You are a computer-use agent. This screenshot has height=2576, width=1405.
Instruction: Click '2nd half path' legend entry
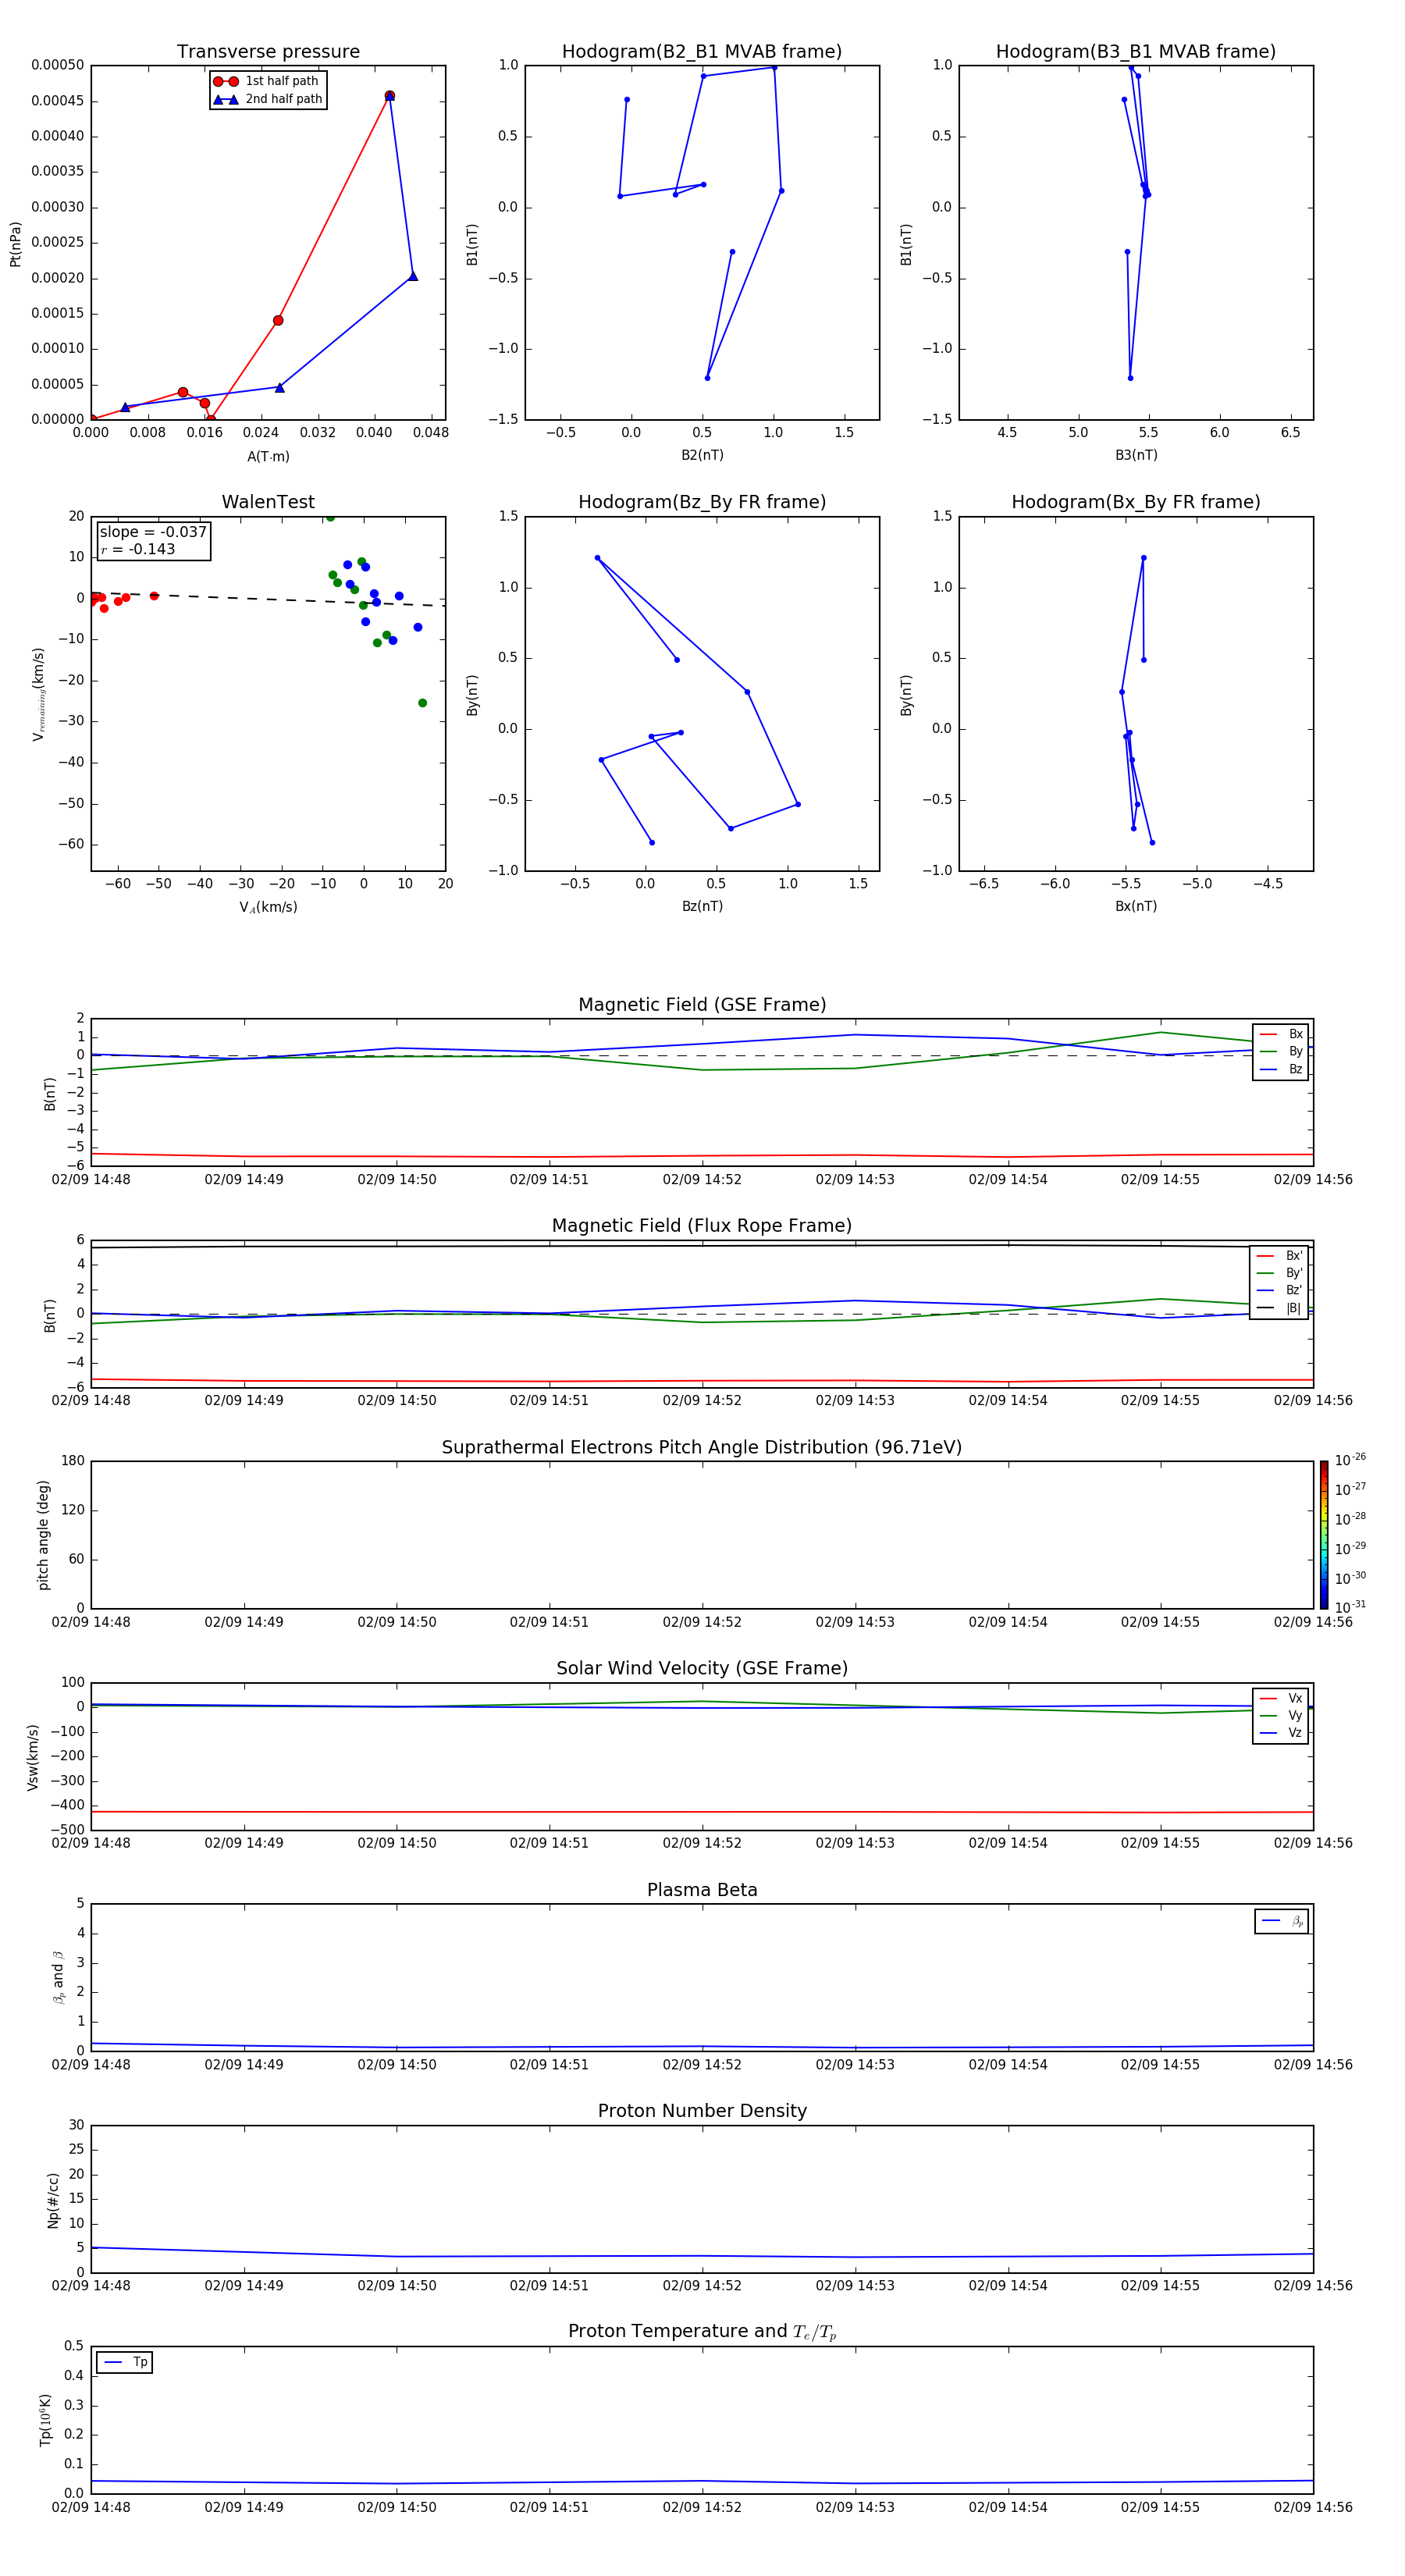[x=268, y=99]
